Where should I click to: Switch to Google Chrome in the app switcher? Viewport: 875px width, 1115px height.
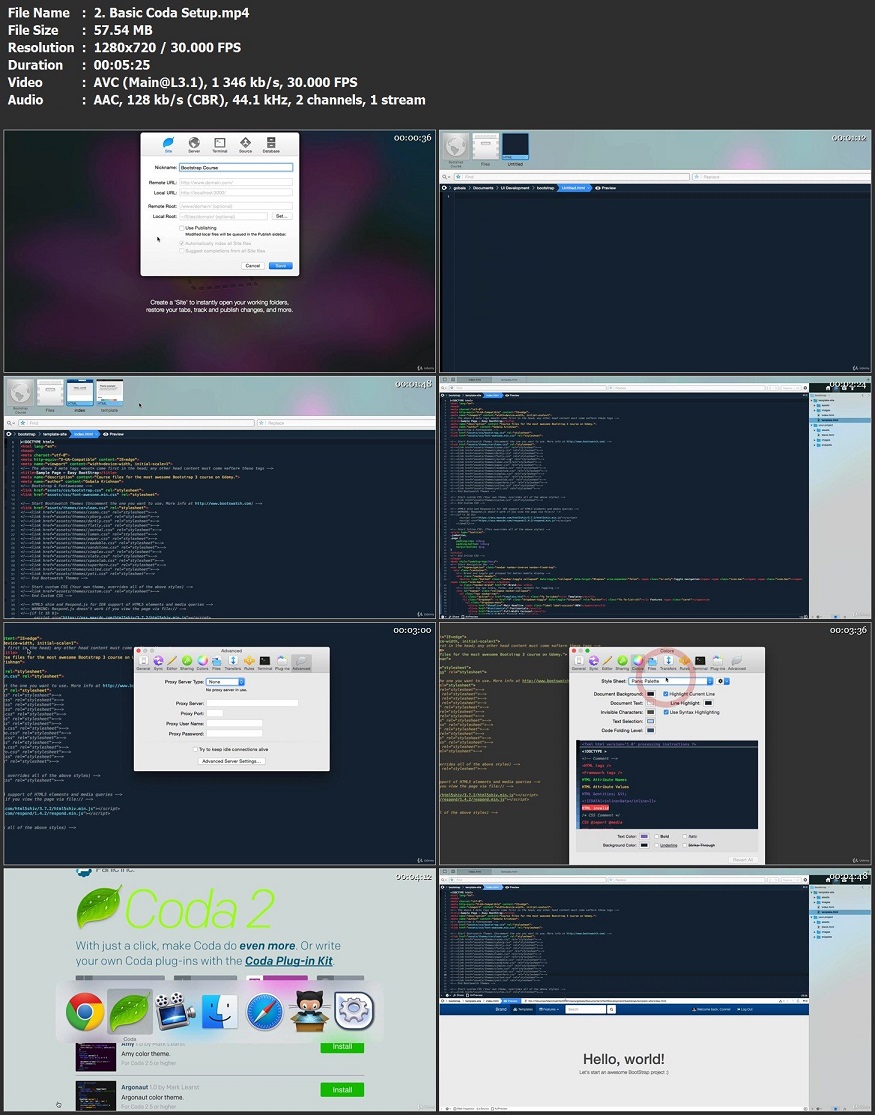tap(85, 1012)
